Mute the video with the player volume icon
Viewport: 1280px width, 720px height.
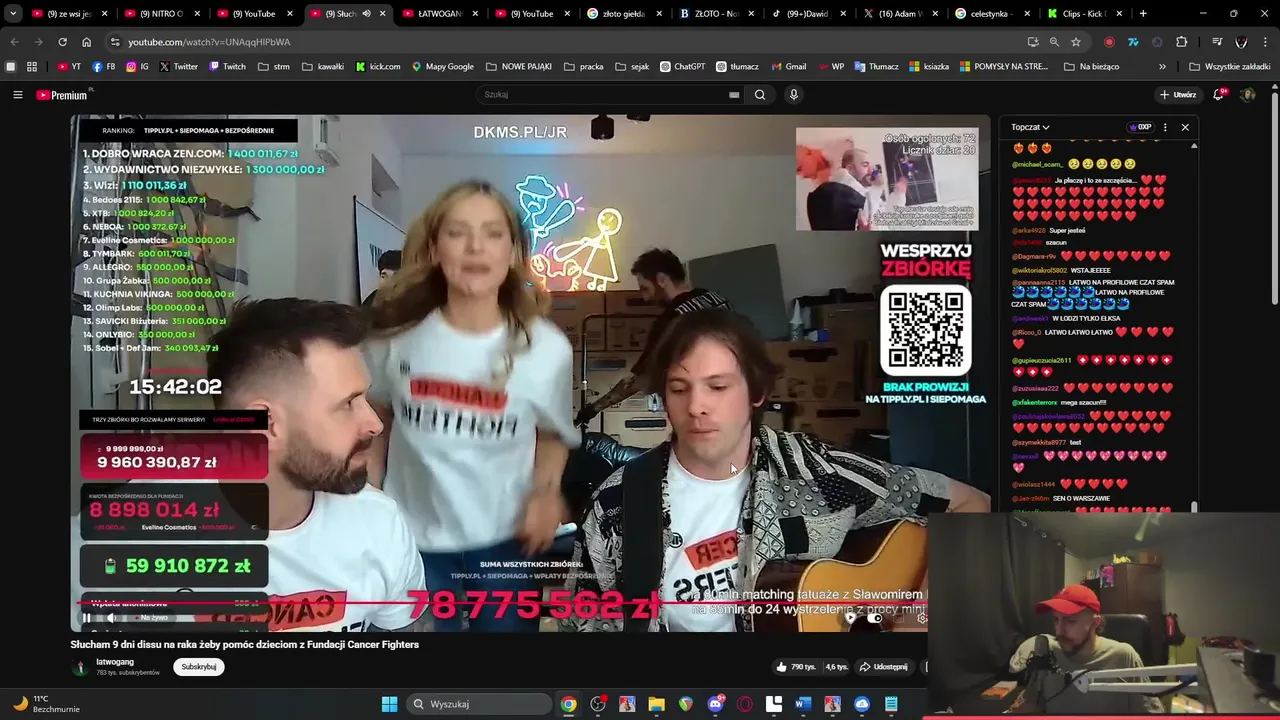111,618
